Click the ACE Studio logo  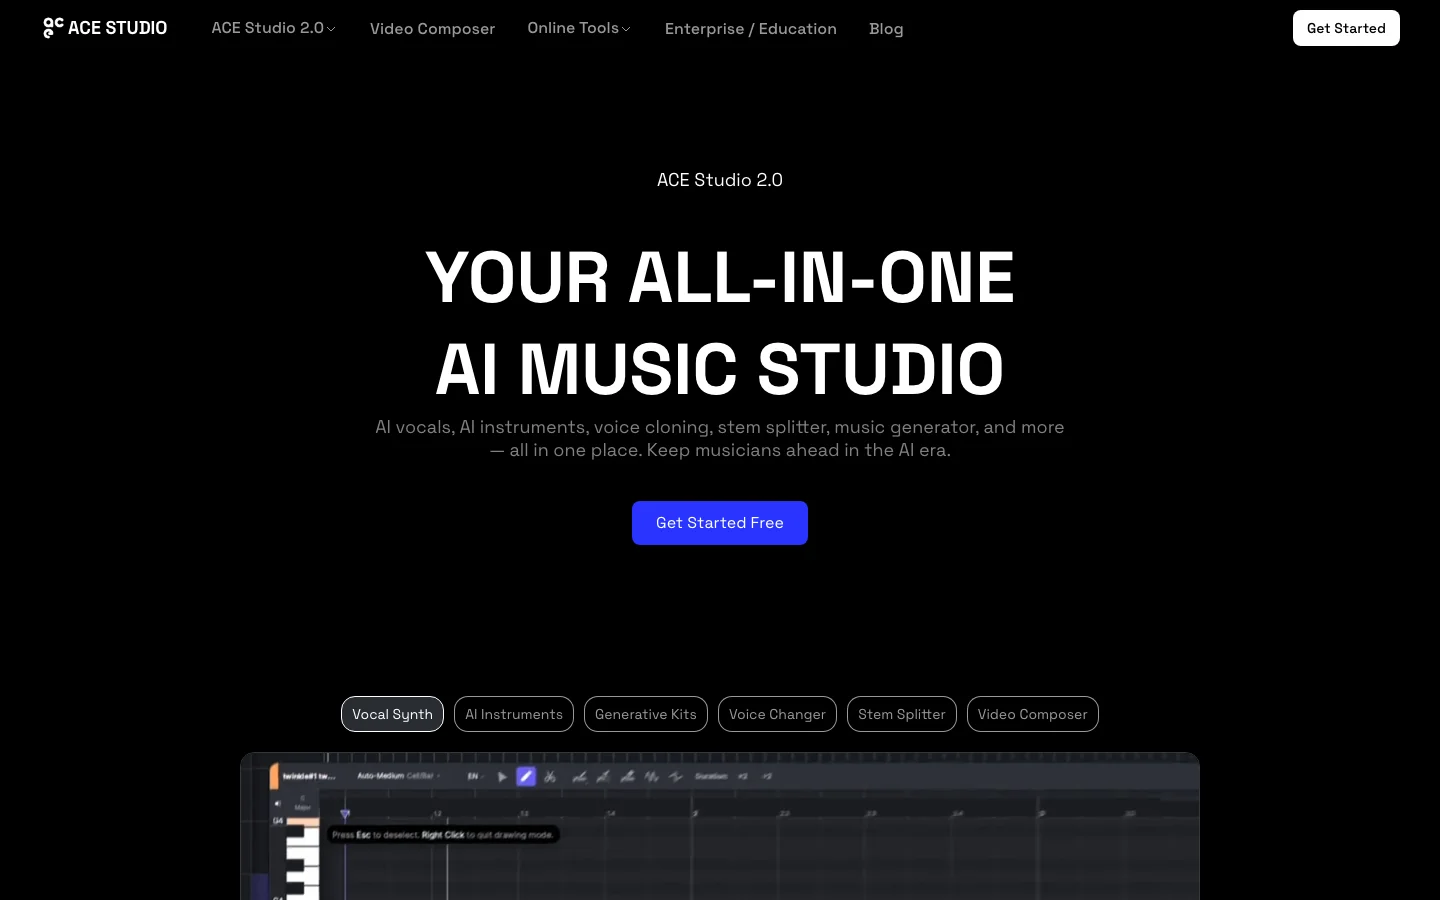[x=105, y=28]
